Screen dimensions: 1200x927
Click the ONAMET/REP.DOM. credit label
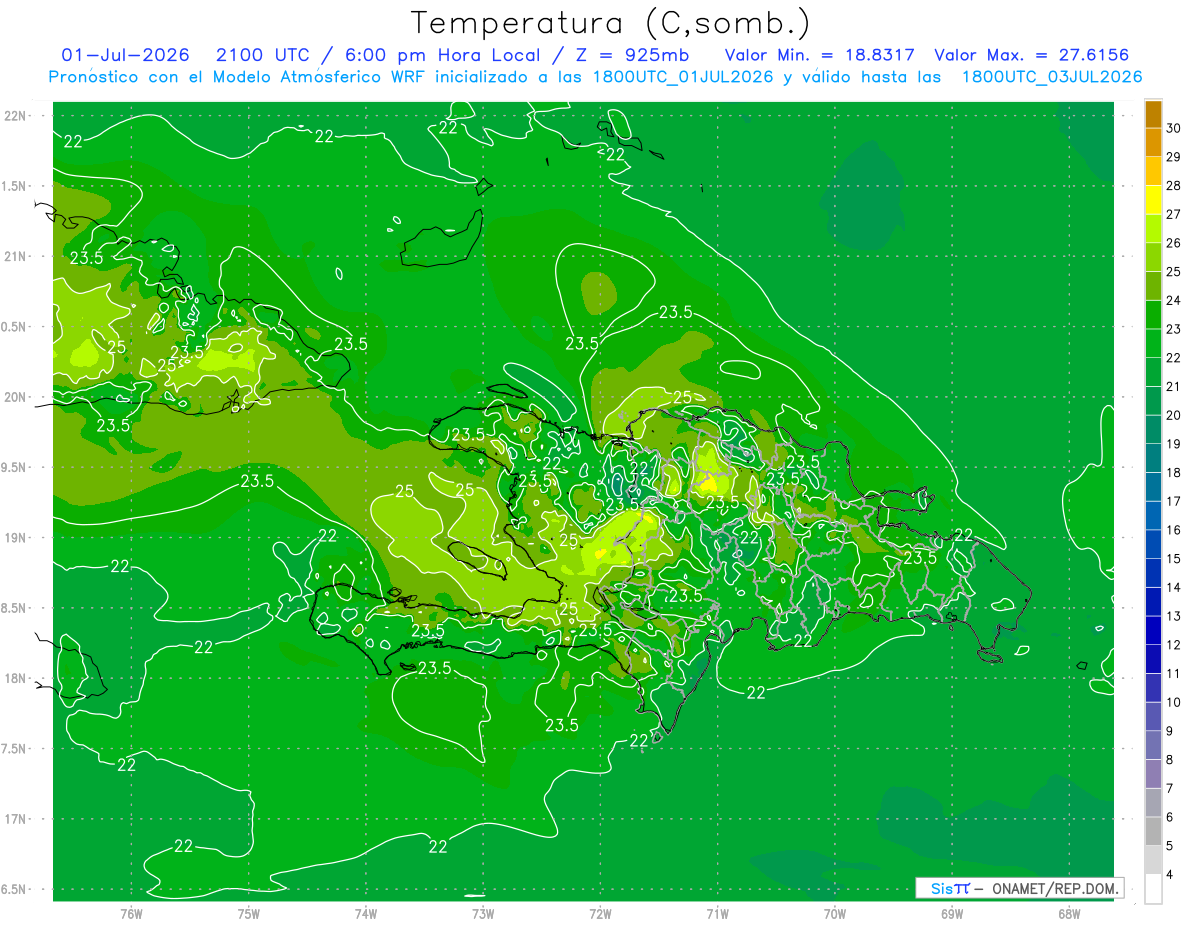point(1057,888)
